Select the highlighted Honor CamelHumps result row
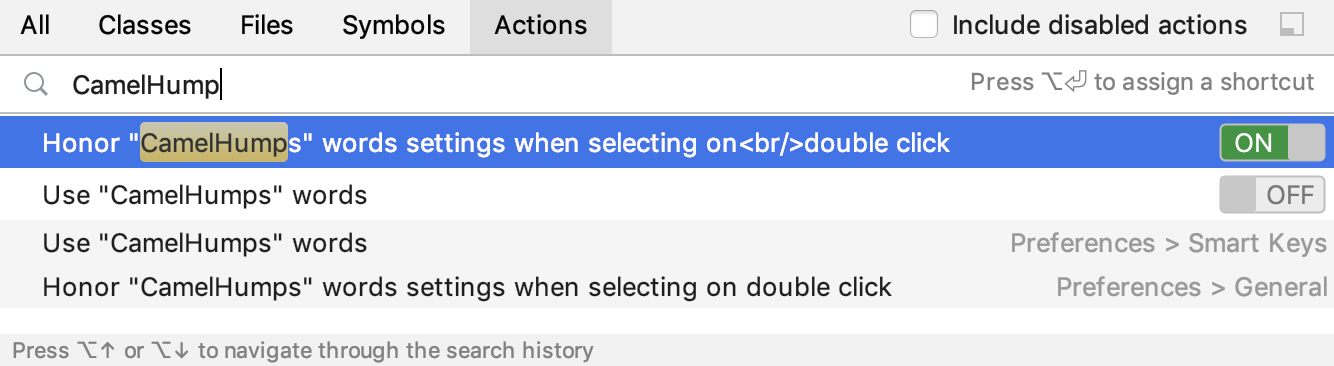Viewport: 1334px width, 366px height. tap(667, 143)
